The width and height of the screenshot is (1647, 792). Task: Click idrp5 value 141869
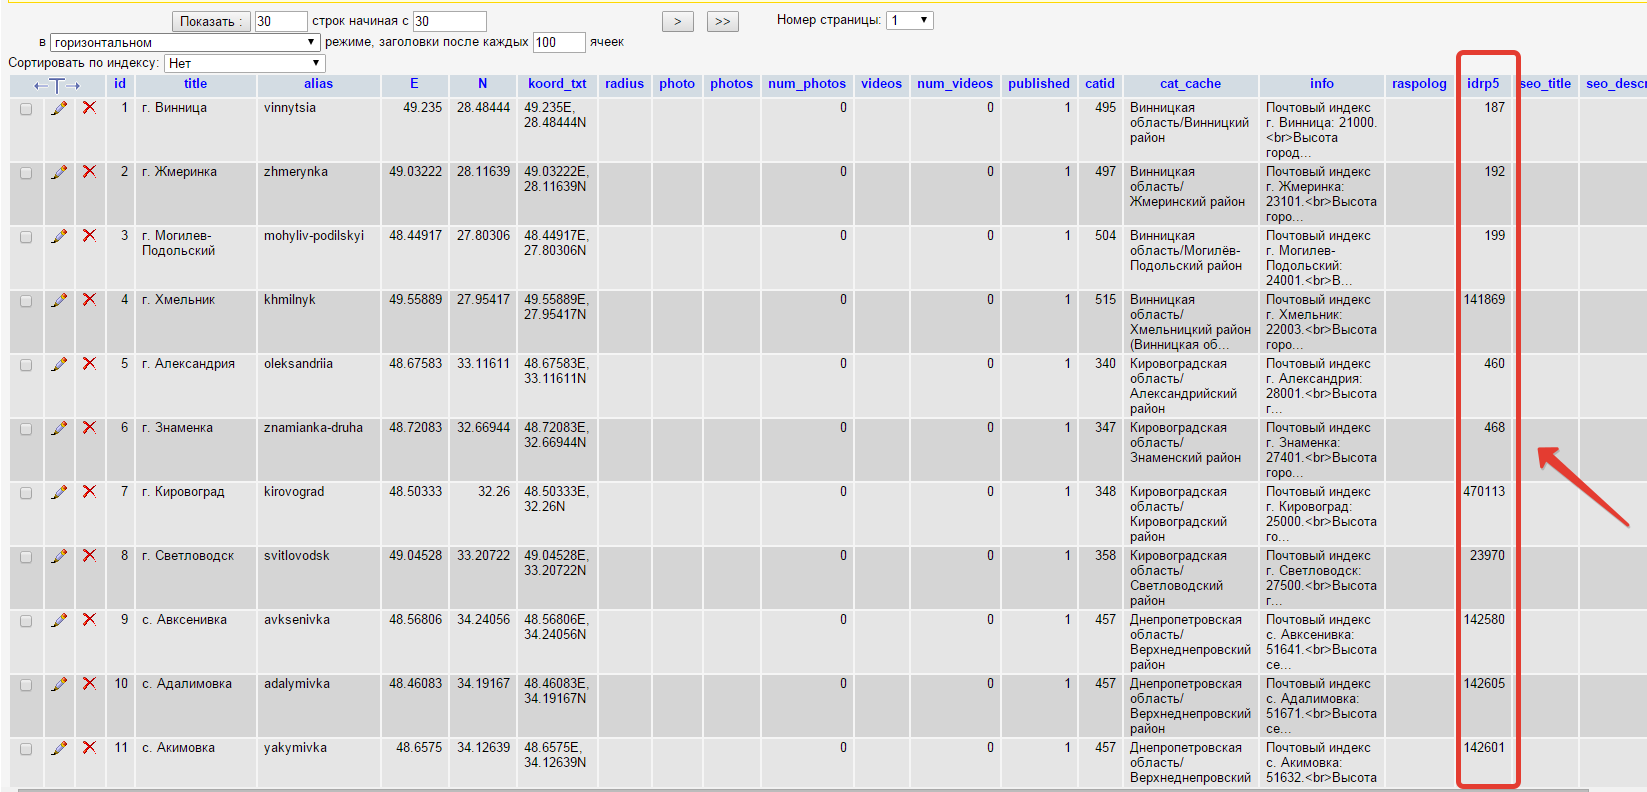(x=1484, y=300)
